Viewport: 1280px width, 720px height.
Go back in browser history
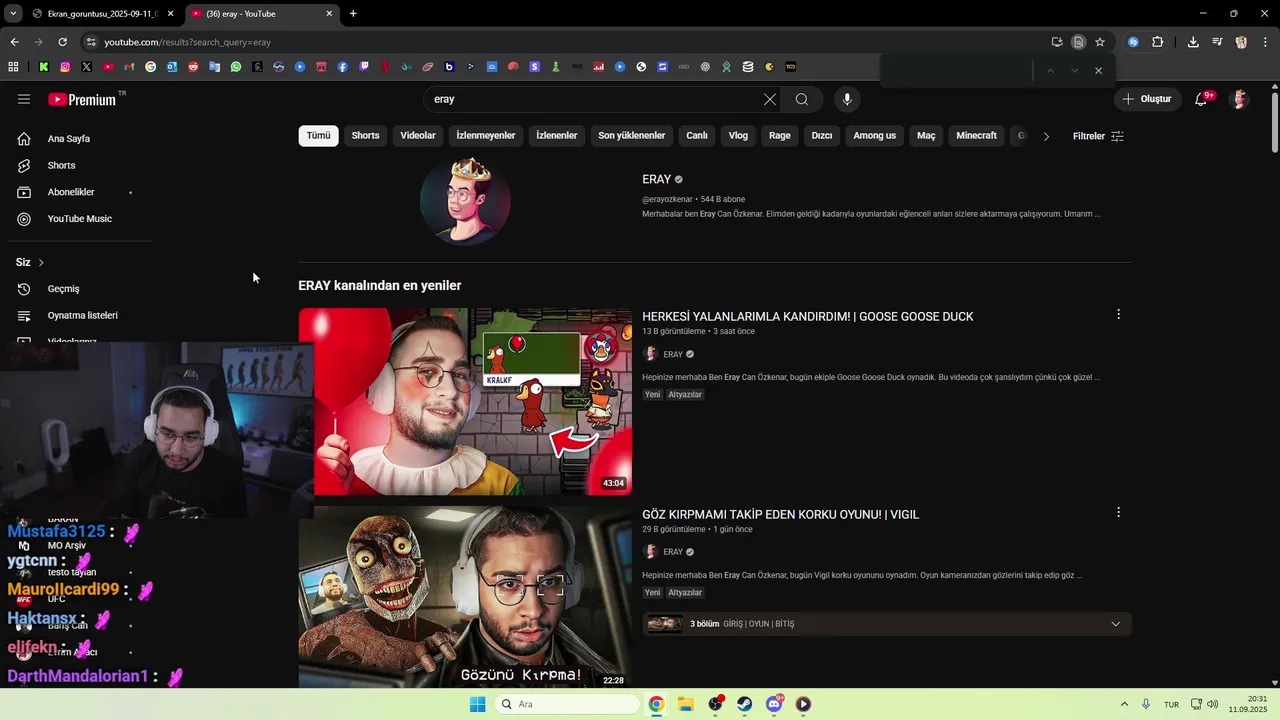[x=14, y=42]
